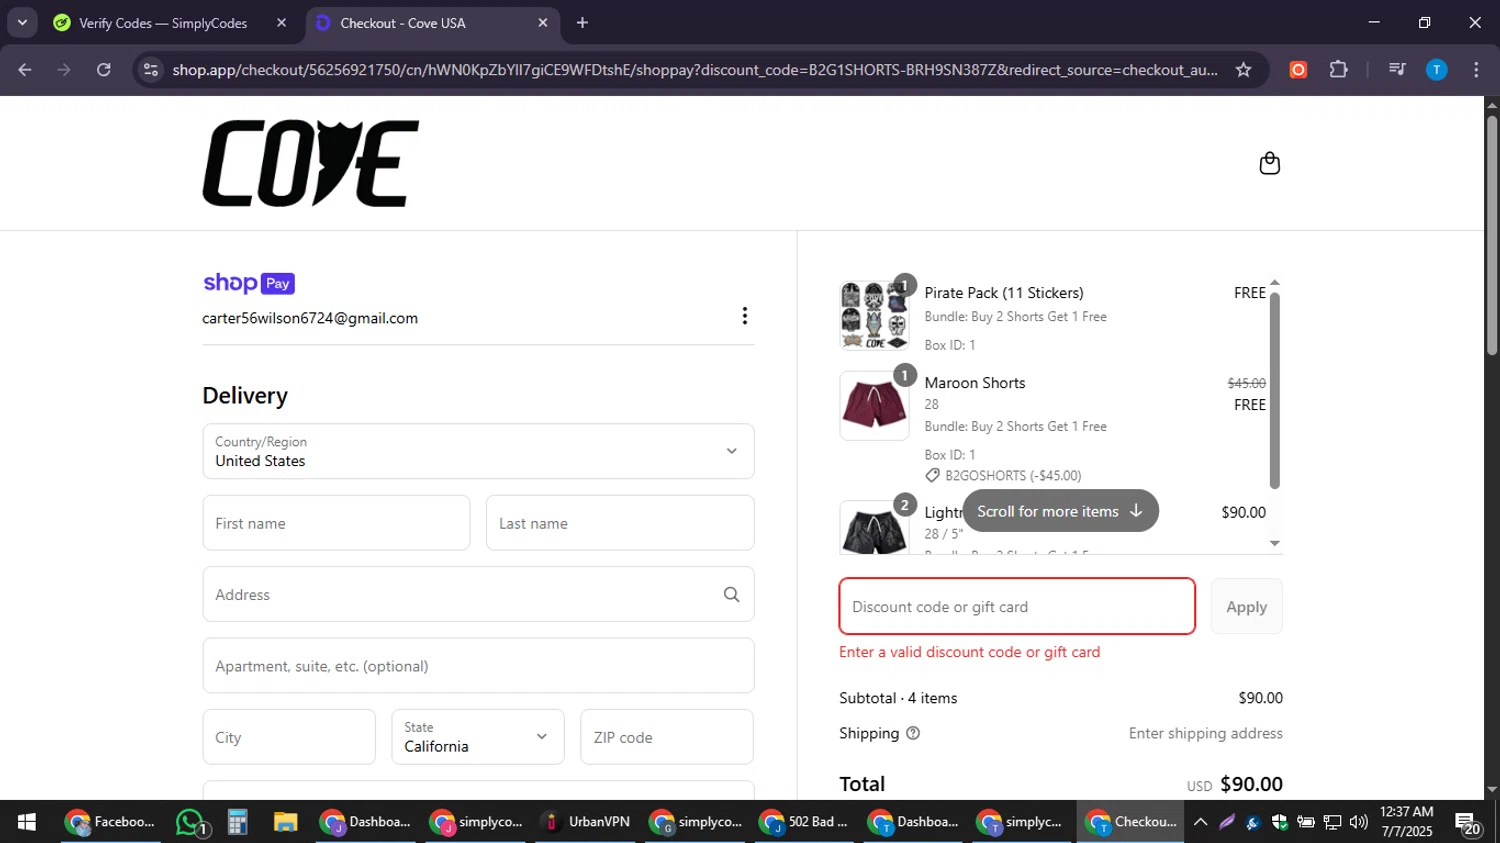This screenshot has width=1500, height=843.
Task: Bookmark this page with the star icon
Action: (1243, 69)
